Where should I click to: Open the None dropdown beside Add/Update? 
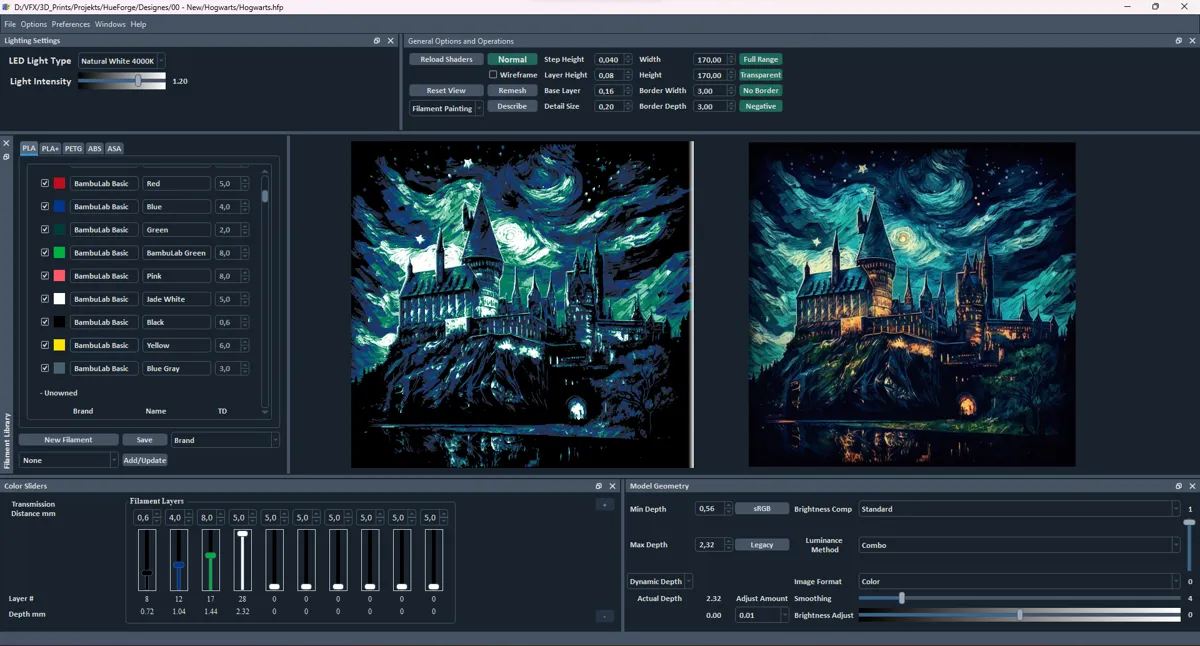point(68,460)
